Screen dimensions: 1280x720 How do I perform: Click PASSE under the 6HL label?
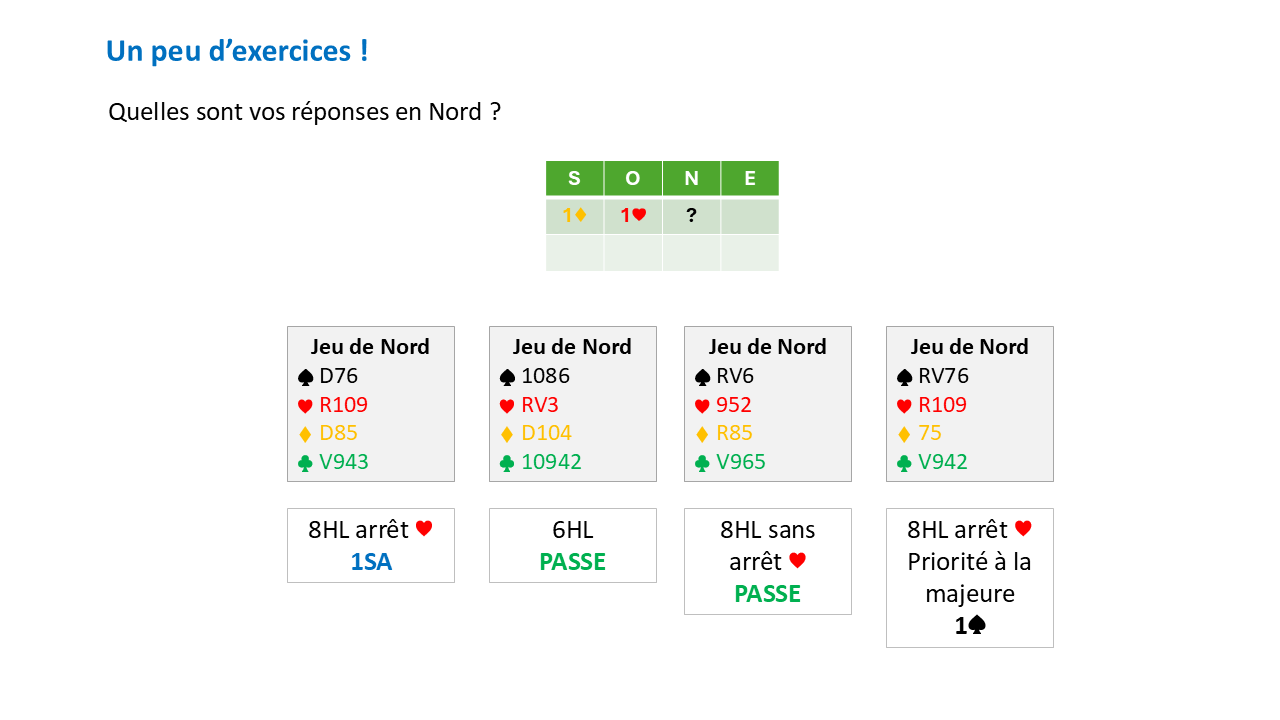tap(573, 562)
